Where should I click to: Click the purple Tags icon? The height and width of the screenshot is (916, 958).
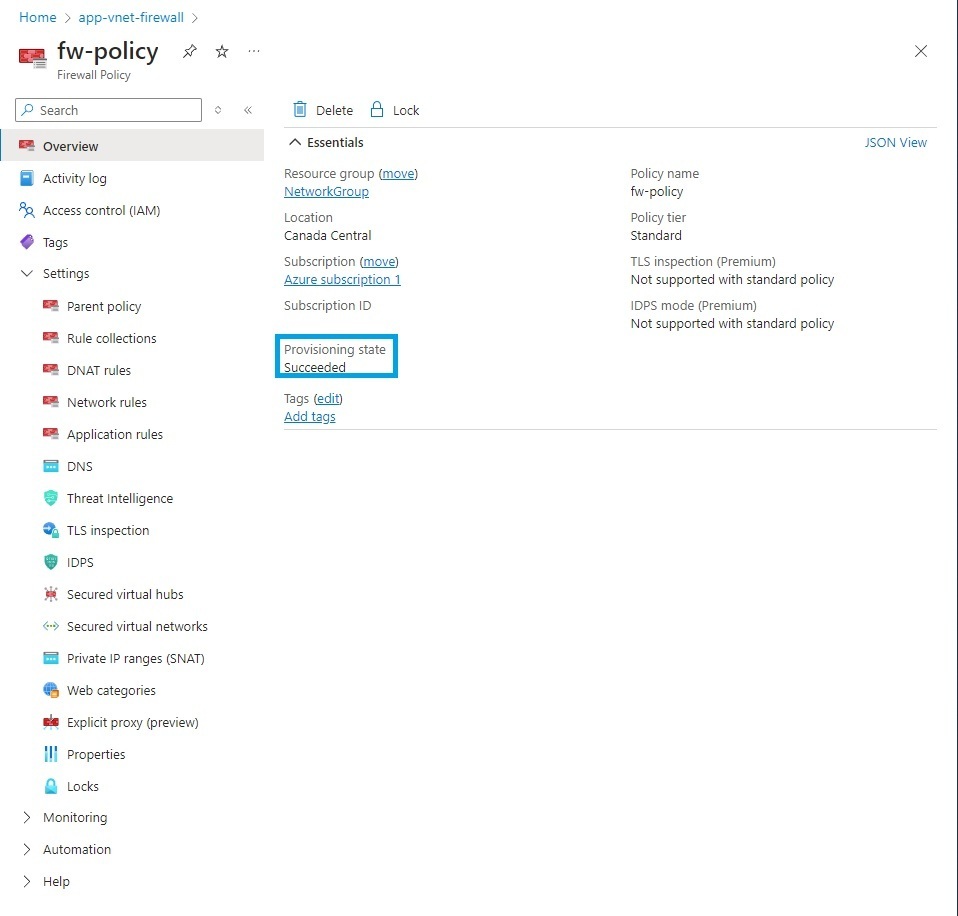[27, 242]
